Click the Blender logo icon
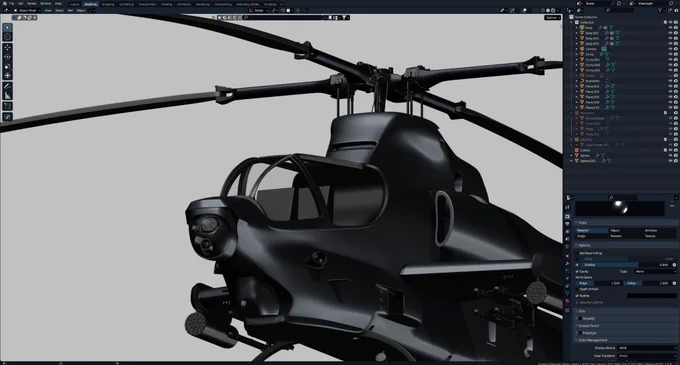This screenshot has width=680, height=365. (4, 3)
